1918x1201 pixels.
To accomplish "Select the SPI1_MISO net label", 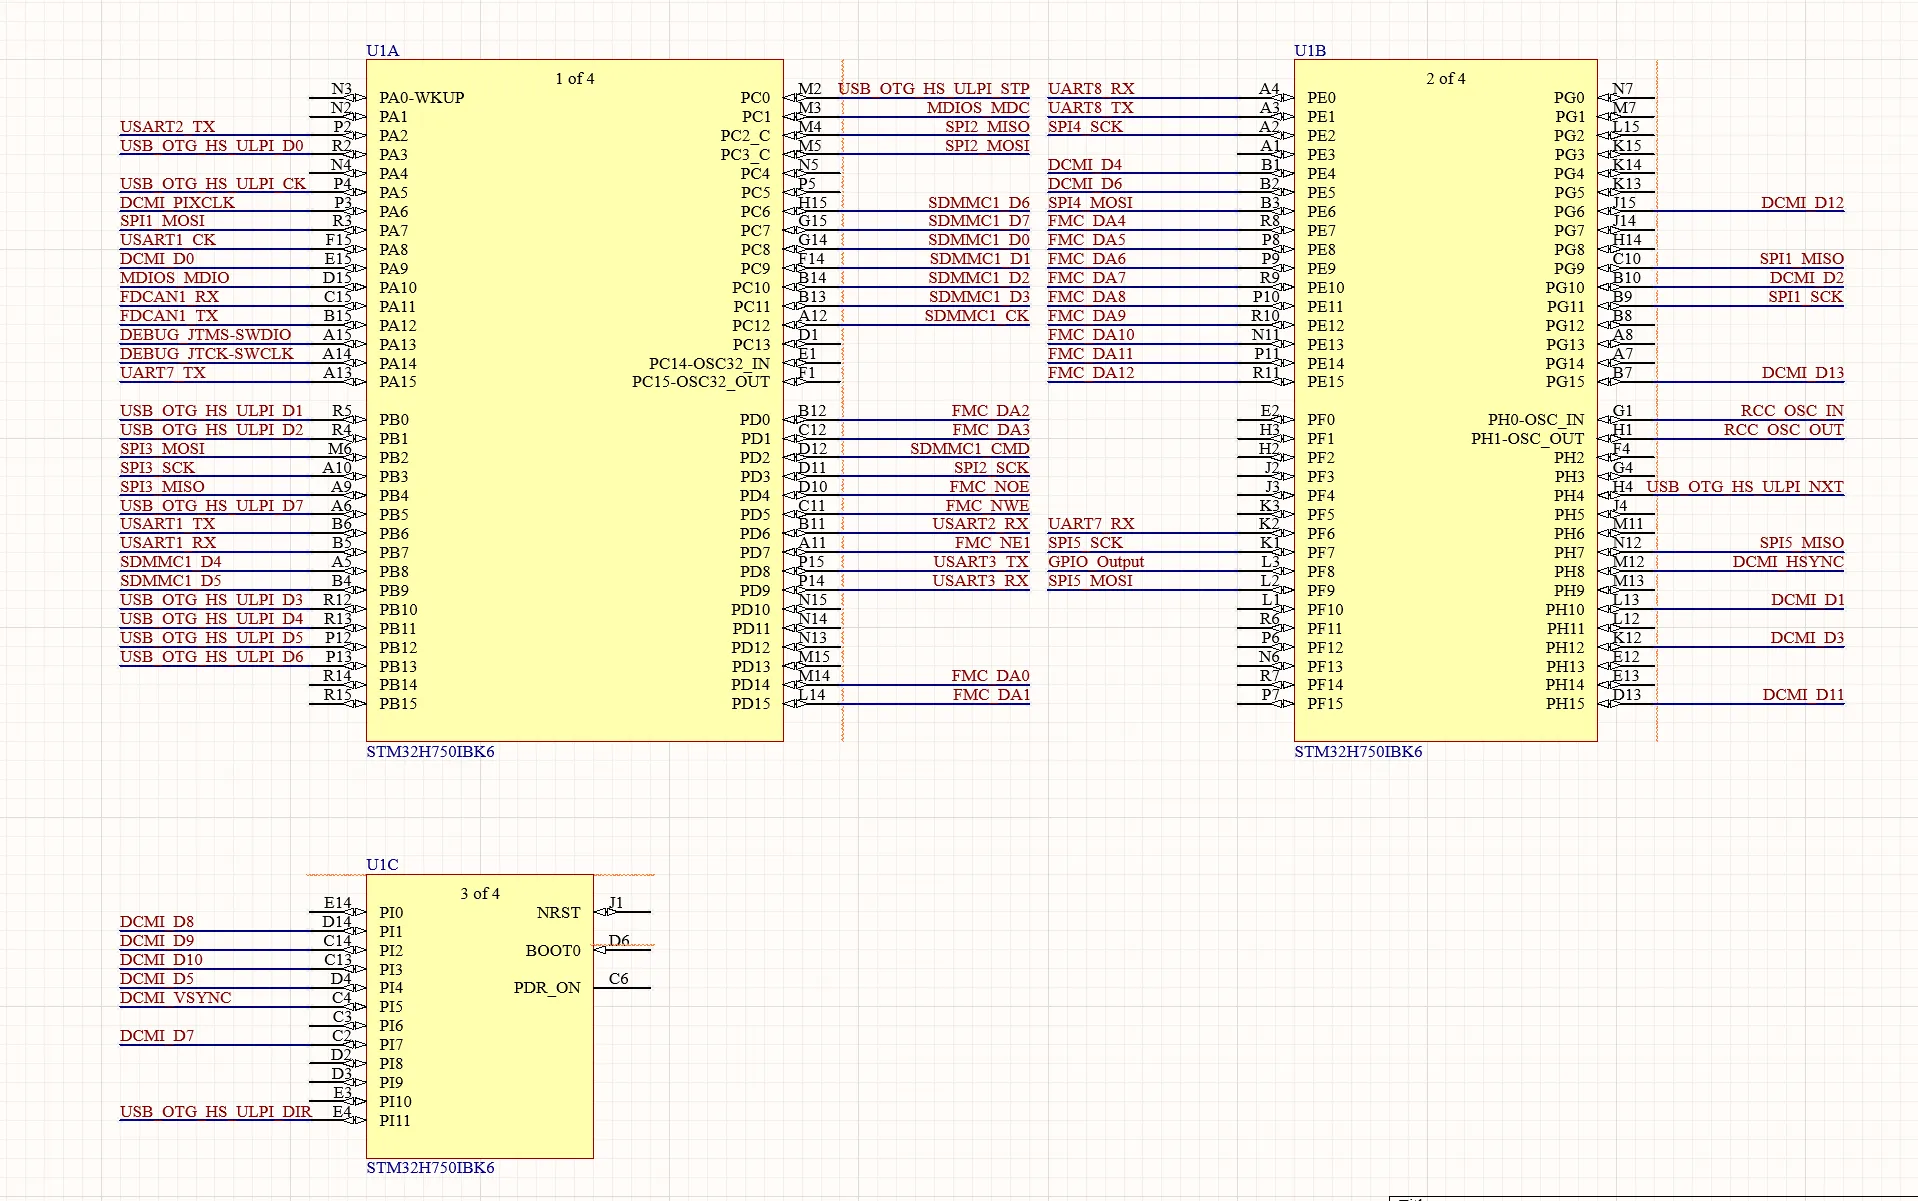I will point(1802,258).
